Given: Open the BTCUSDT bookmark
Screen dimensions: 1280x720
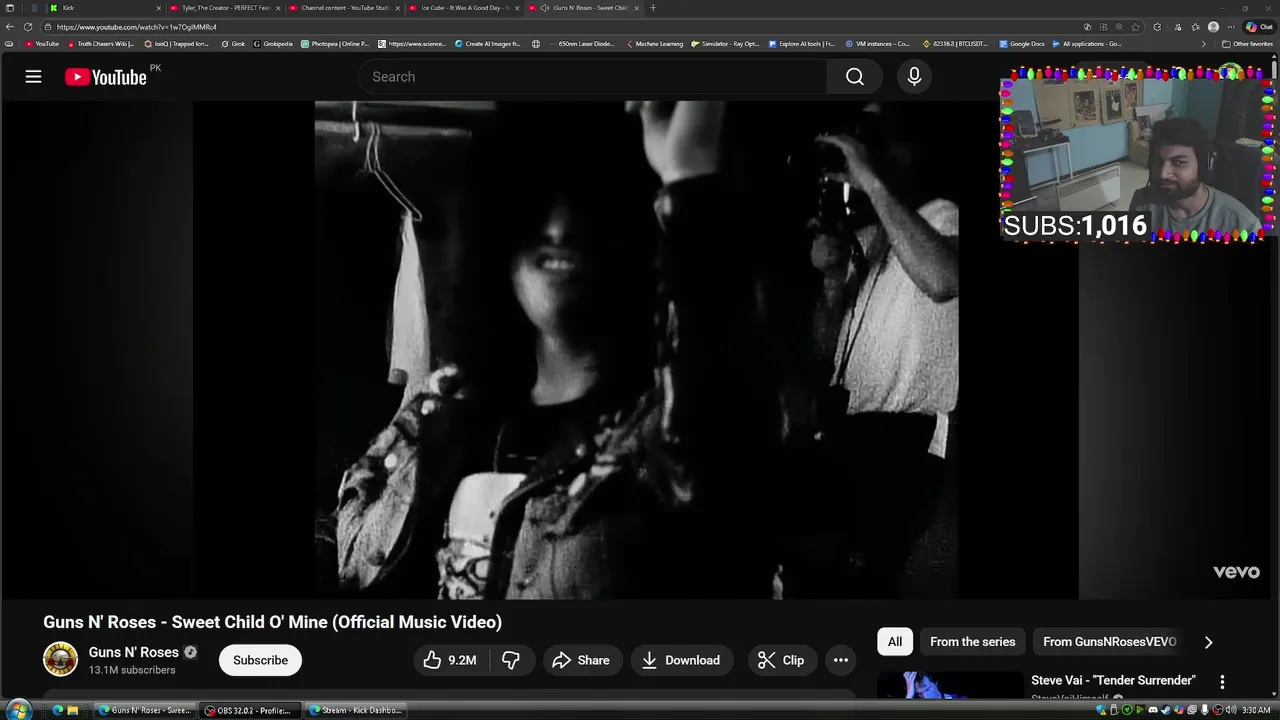Looking at the screenshot, I should pos(955,44).
